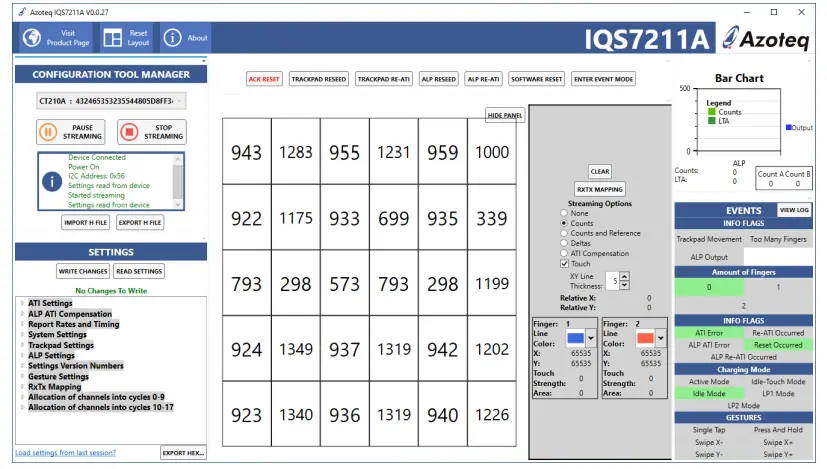
Task: Open the CT210A device dropdown
Action: pyautogui.click(x=111, y=101)
